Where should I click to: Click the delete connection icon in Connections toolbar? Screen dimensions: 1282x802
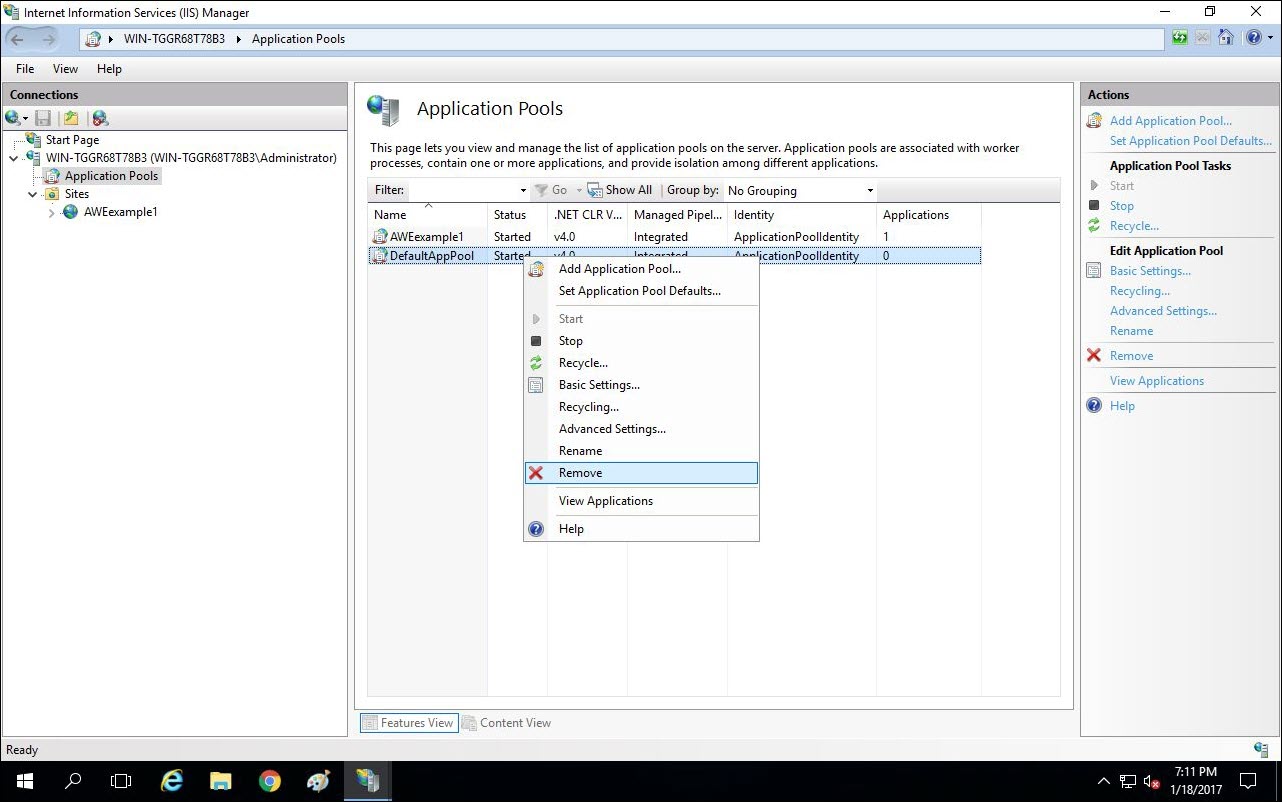(x=100, y=118)
